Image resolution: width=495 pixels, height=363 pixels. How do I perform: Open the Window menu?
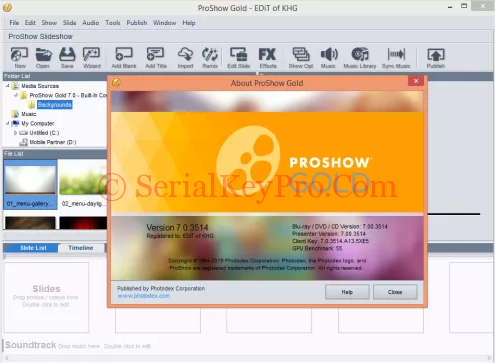[x=164, y=23]
